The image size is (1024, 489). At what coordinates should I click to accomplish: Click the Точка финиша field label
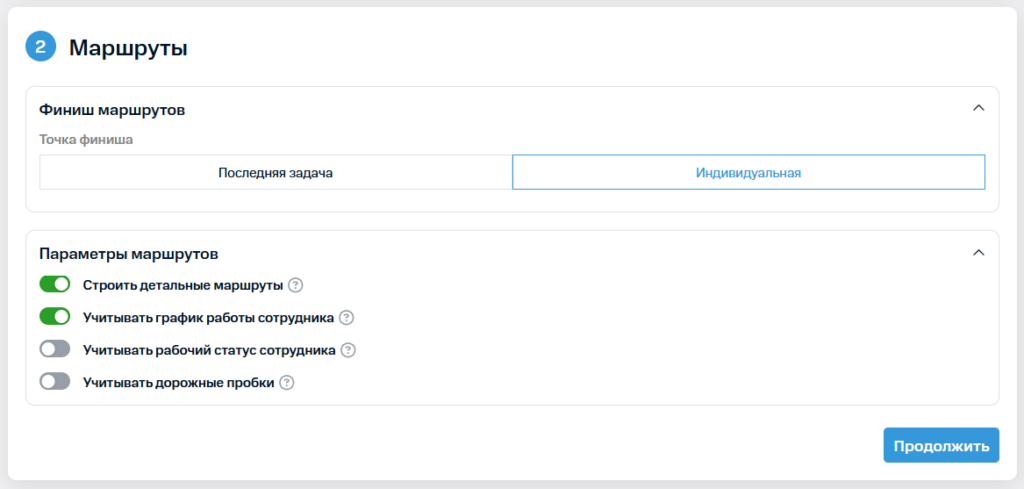[86, 139]
